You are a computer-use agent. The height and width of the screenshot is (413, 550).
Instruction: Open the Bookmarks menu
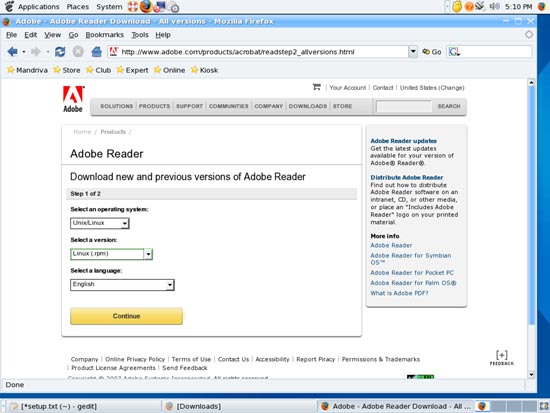(105, 35)
